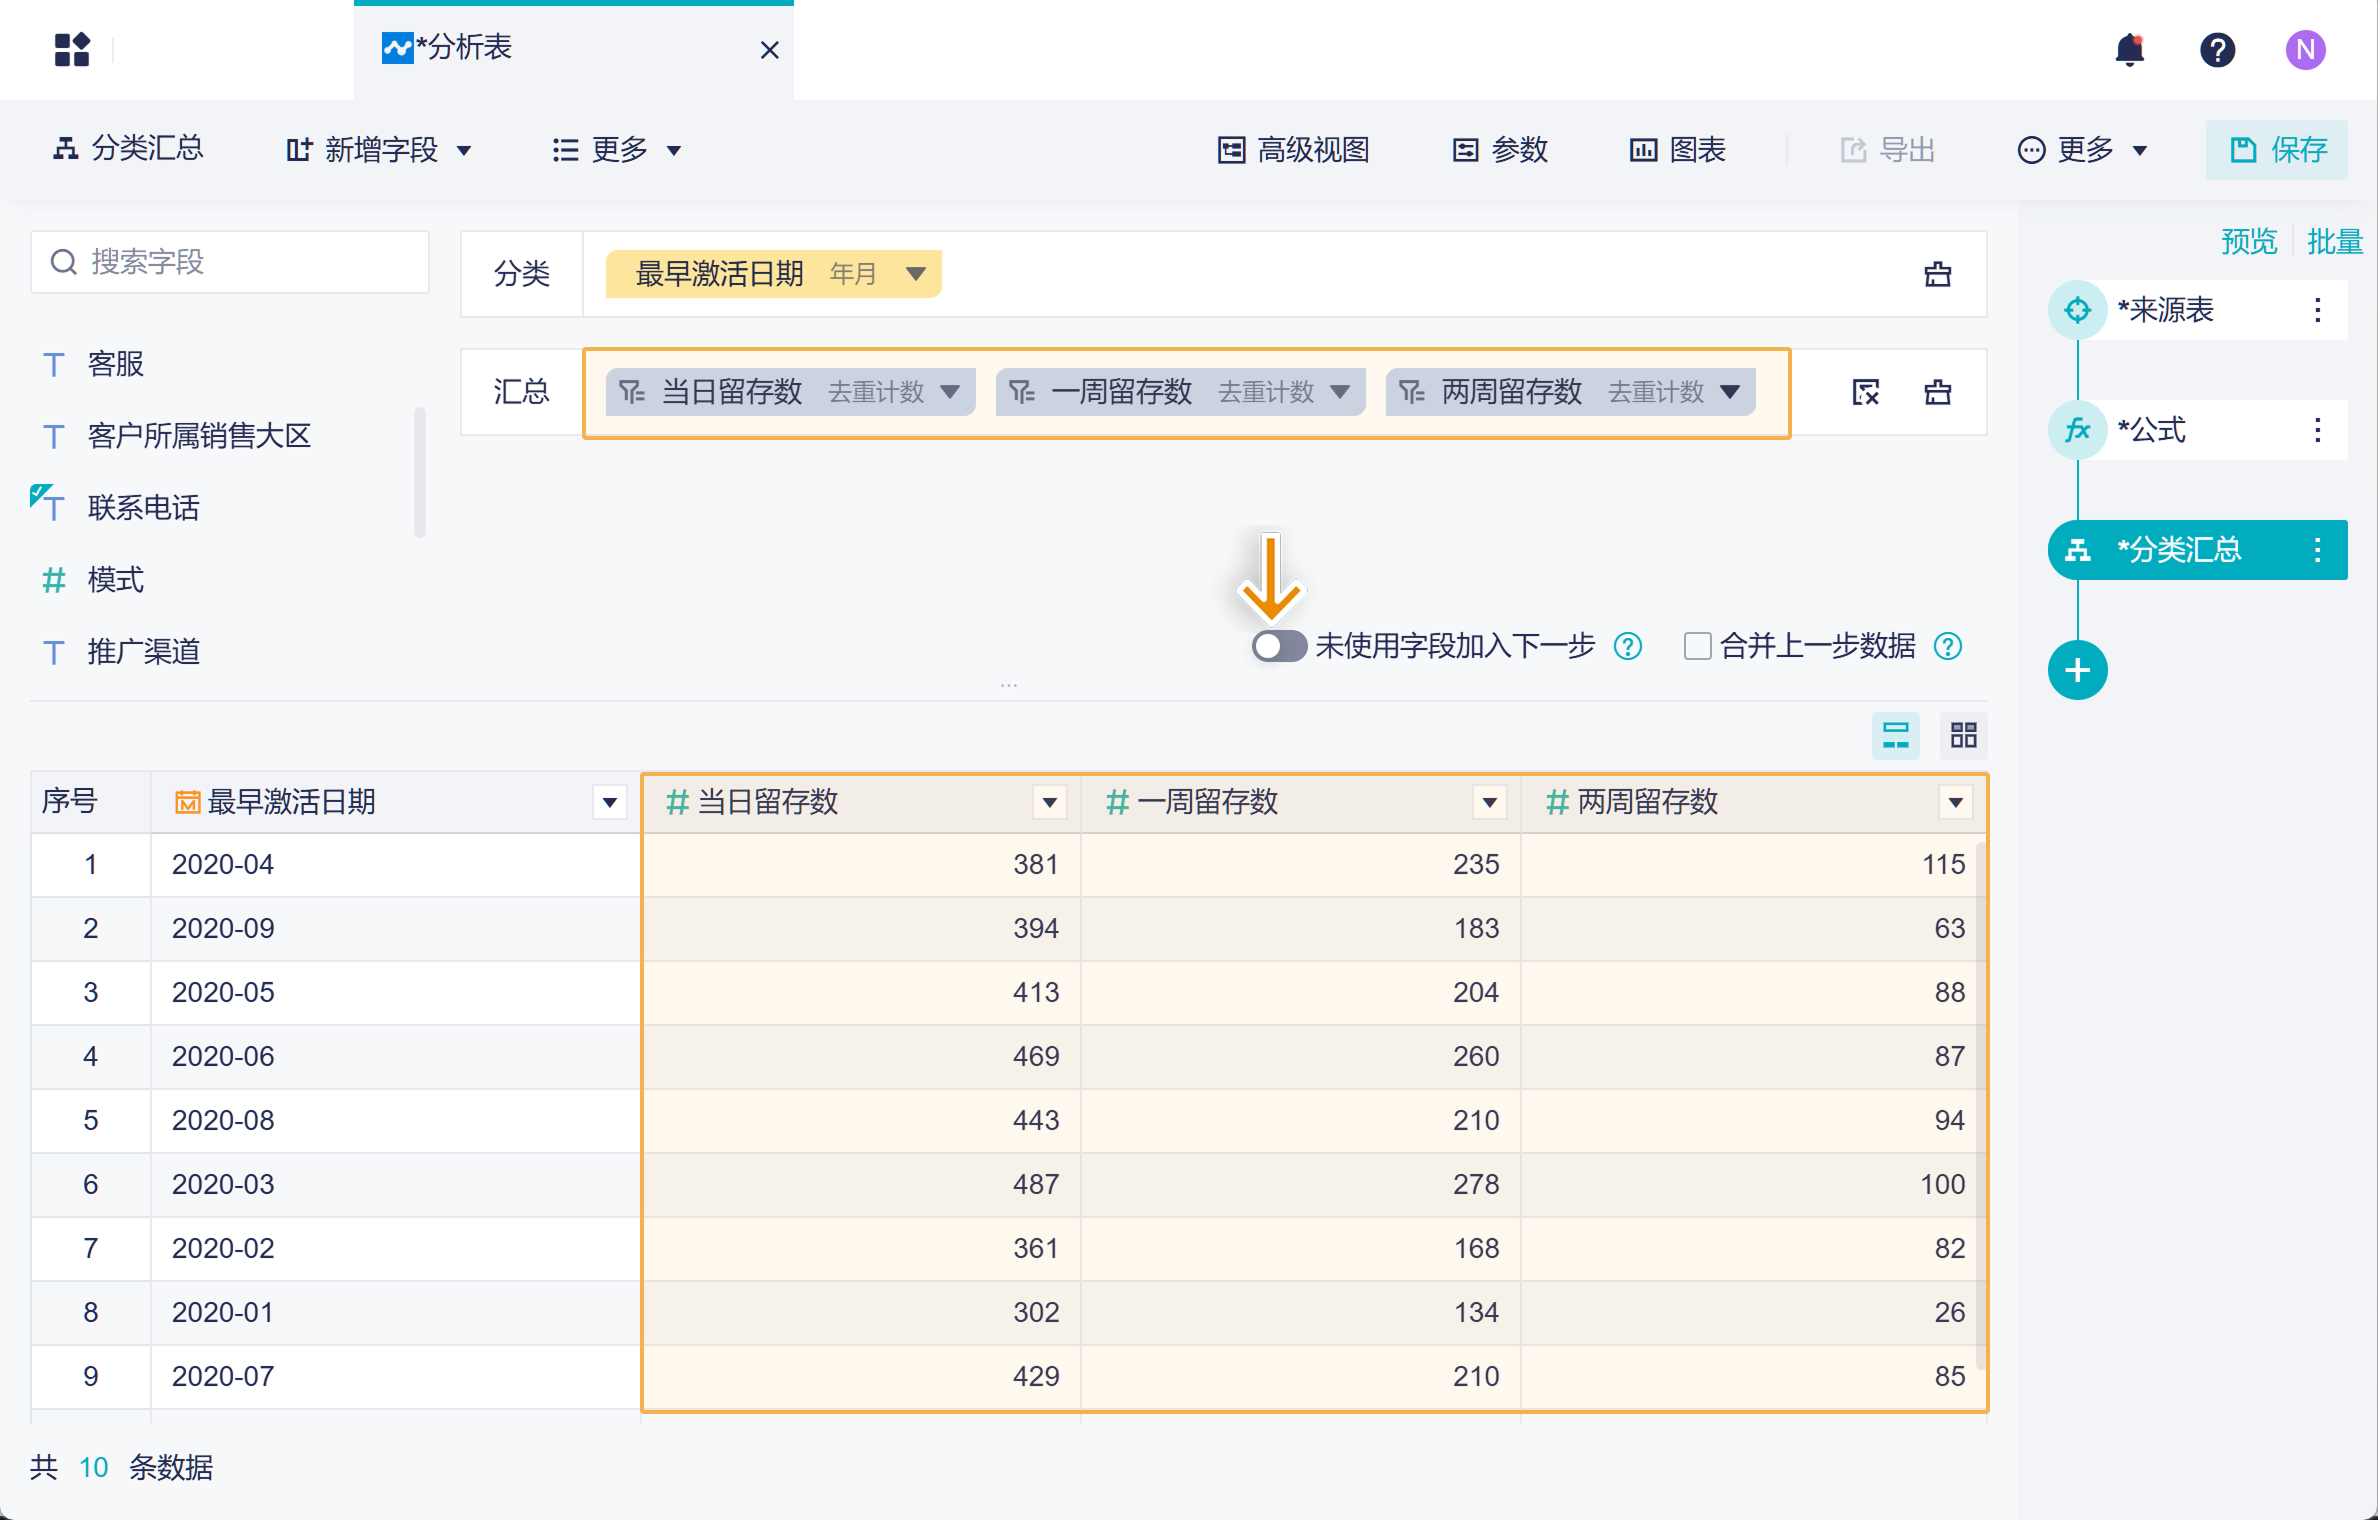Screen dimensions: 2378x1520
Task: Click the 预览 link
Action: click(2248, 241)
